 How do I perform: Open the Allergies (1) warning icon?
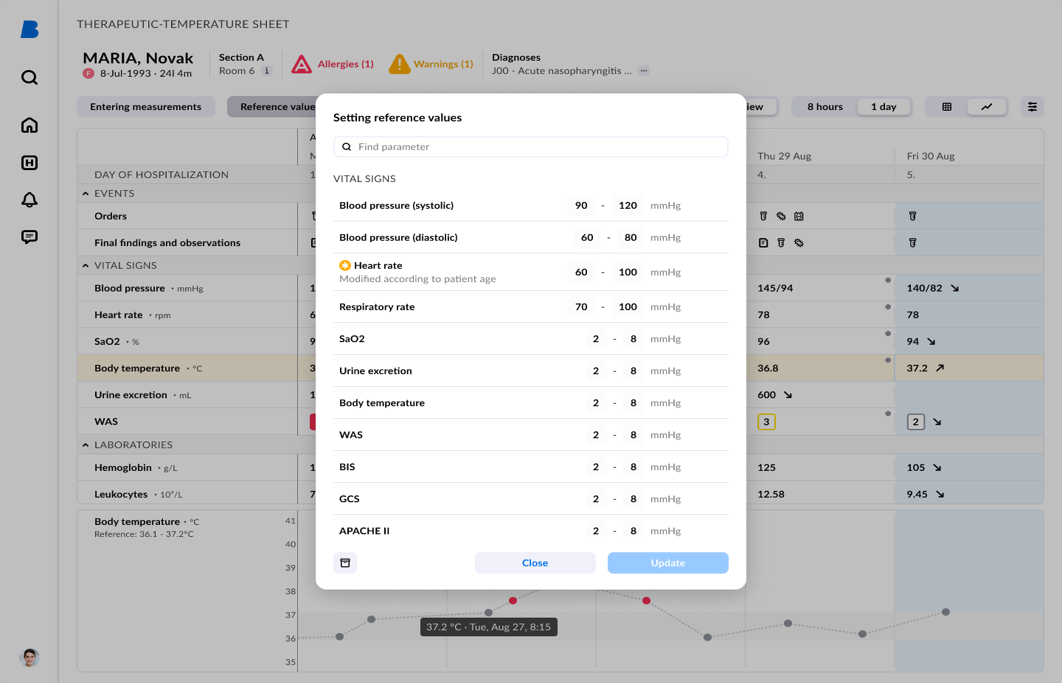click(x=301, y=63)
